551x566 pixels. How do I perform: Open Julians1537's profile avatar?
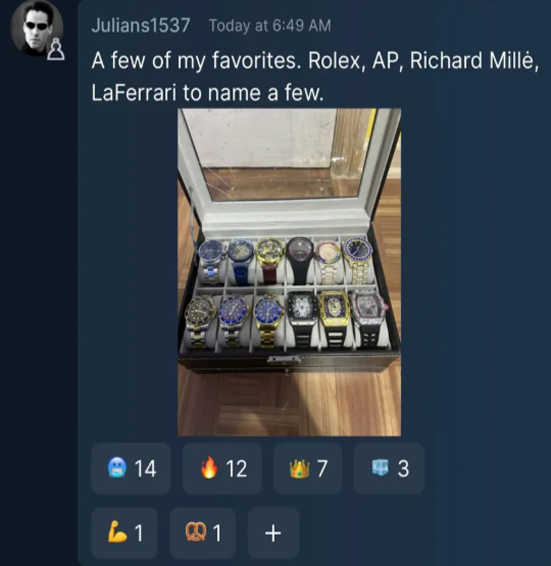coord(37,28)
